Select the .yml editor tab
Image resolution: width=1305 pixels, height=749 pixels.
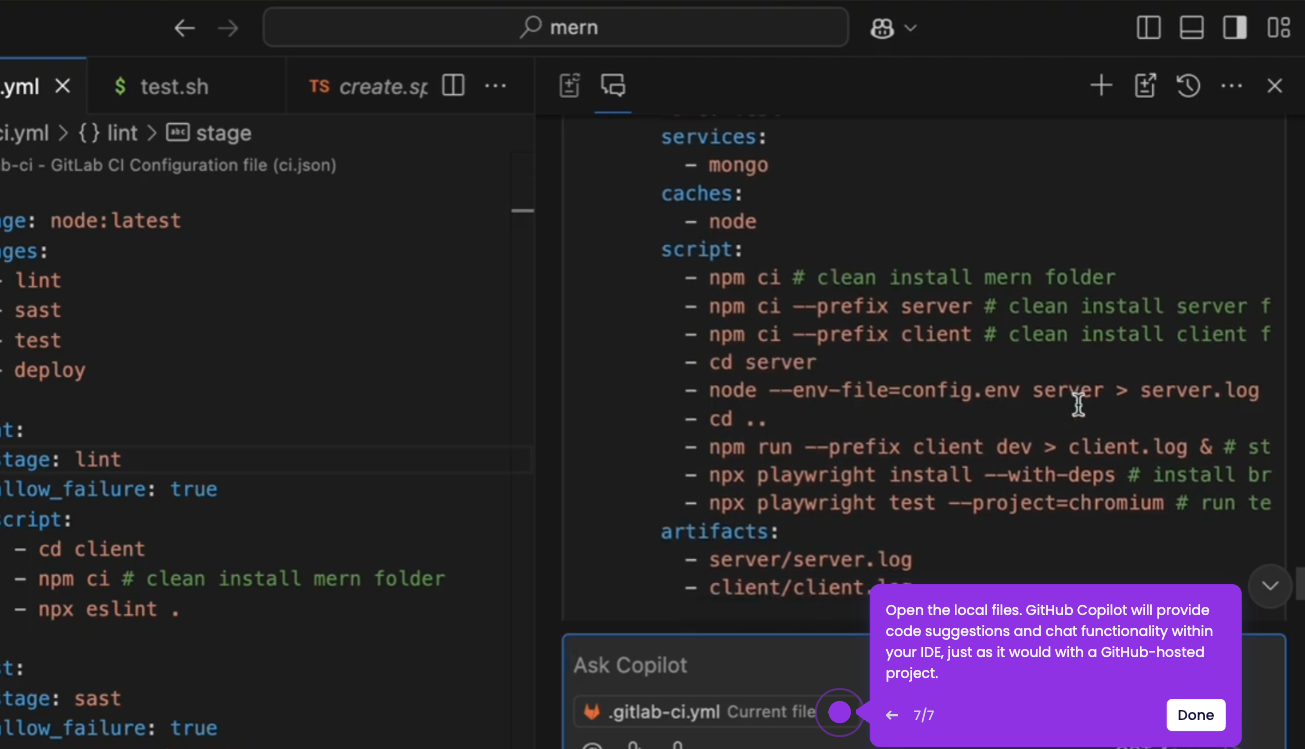[22, 86]
